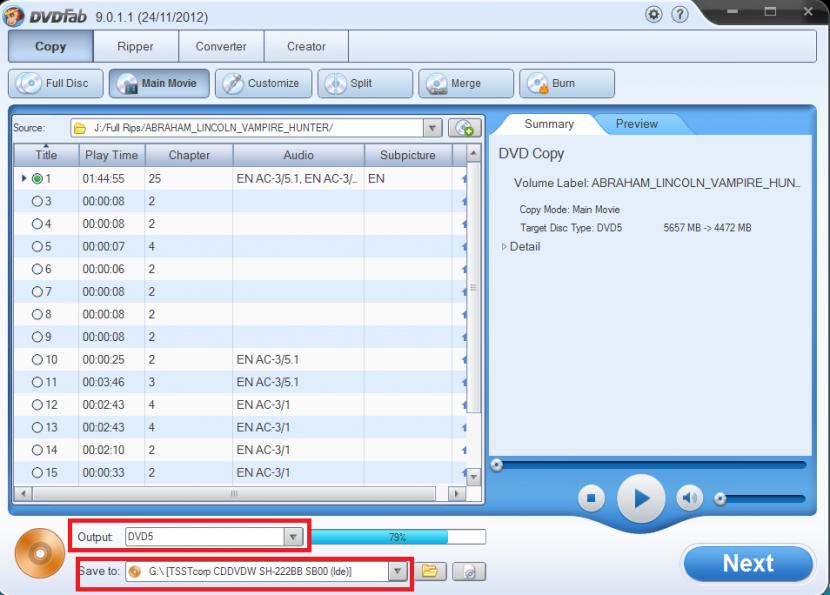Viewport: 830px width, 595px height.
Task: Switch to the Ripper tab
Action: tap(135, 46)
